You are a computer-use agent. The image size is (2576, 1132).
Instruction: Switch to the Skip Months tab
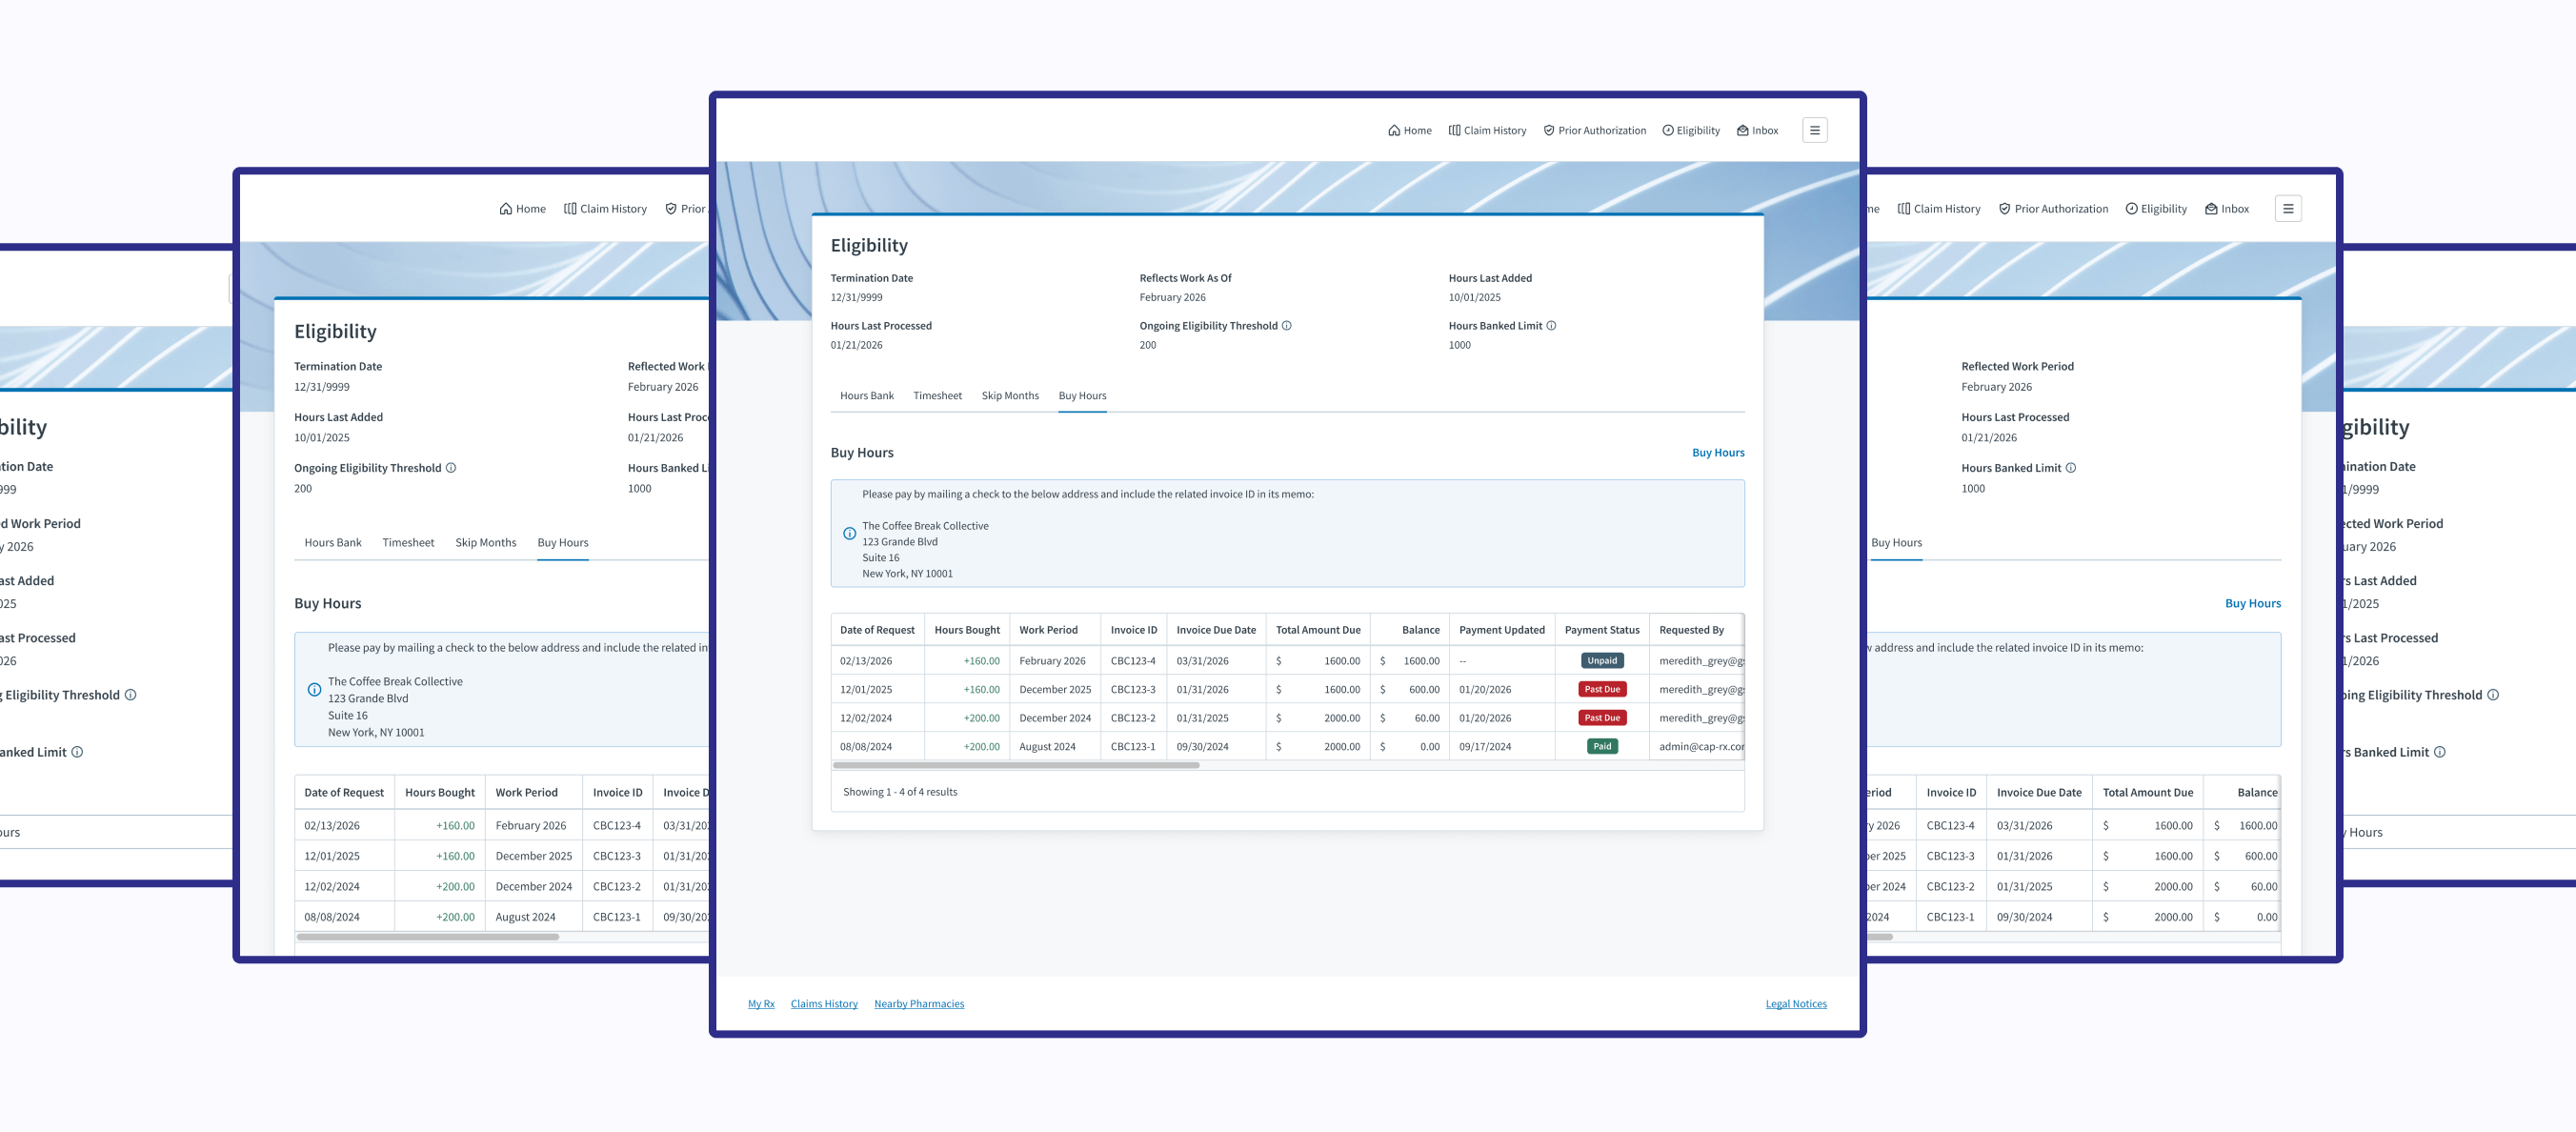click(x=1009, y=396)
